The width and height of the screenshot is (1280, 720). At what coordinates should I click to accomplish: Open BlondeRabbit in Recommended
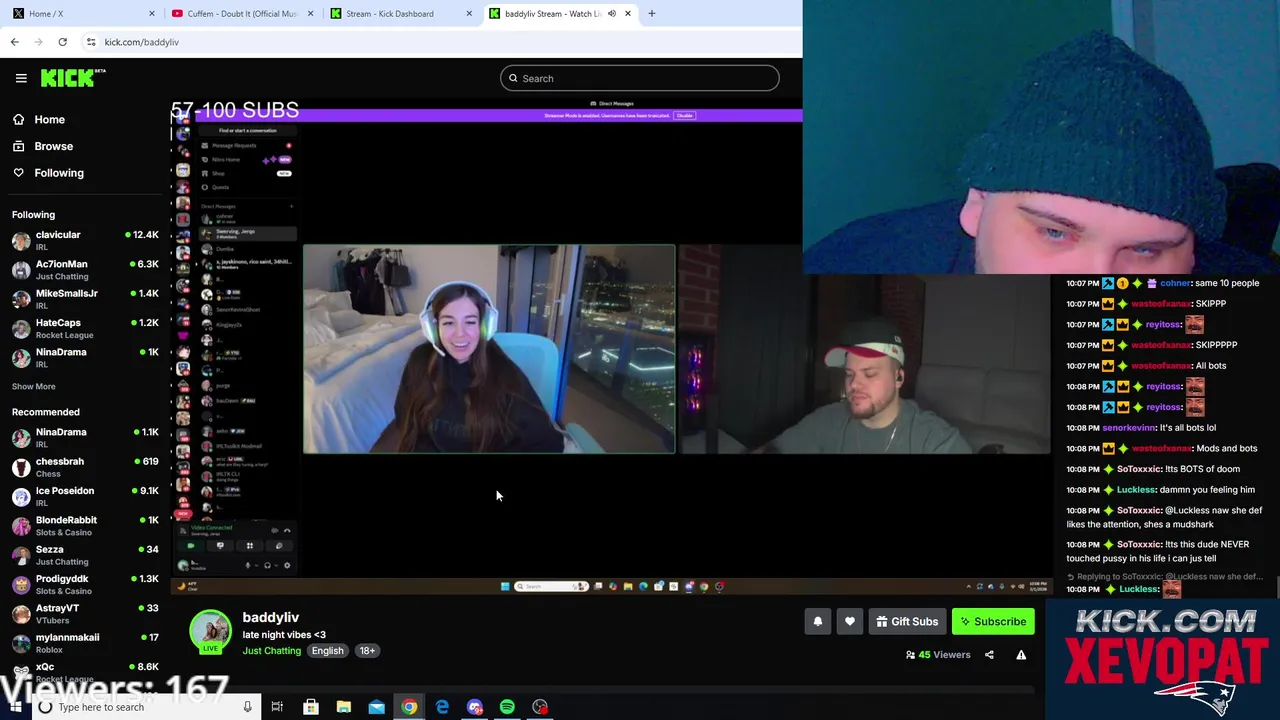(x=85, y=526)
